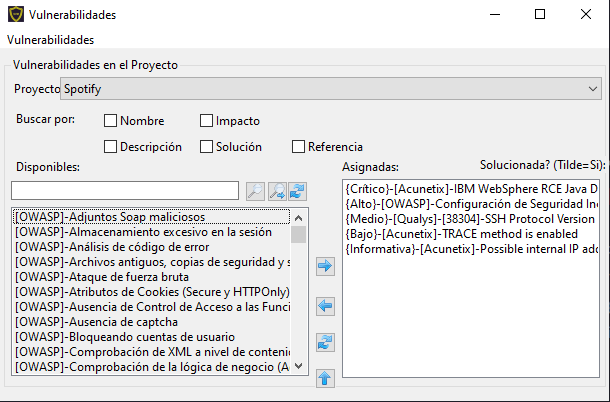
Task: Click the Disponibles list scrollbar down arrow
Action: point(298,367)
